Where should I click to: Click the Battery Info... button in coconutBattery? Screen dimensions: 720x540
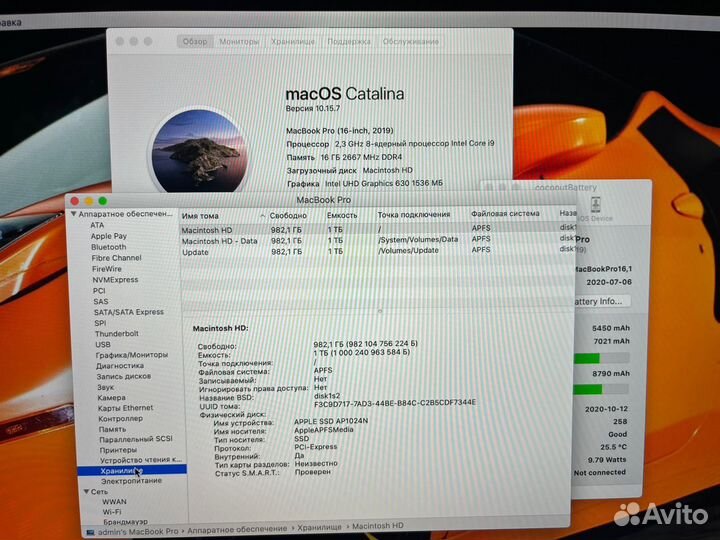coord(602,302)
